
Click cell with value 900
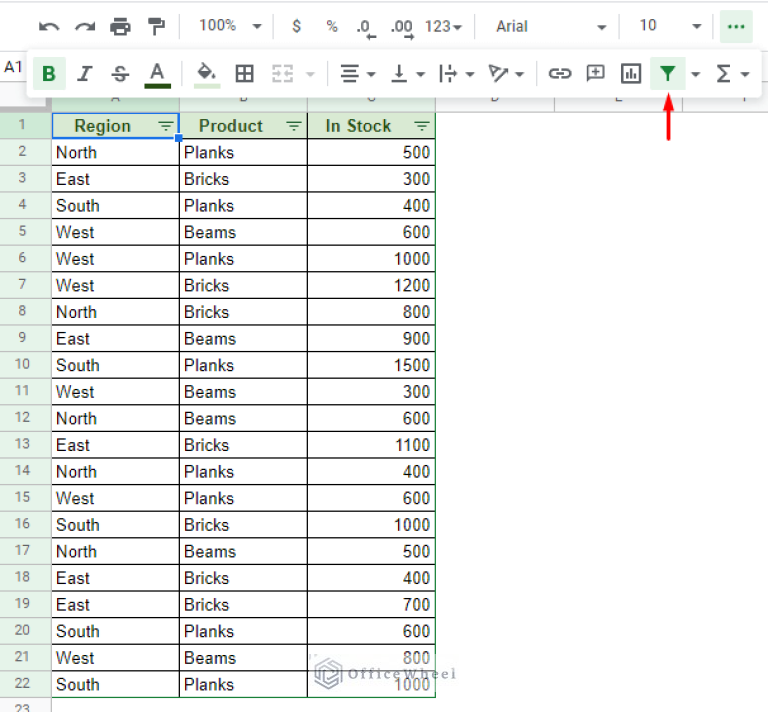[371, 339]
